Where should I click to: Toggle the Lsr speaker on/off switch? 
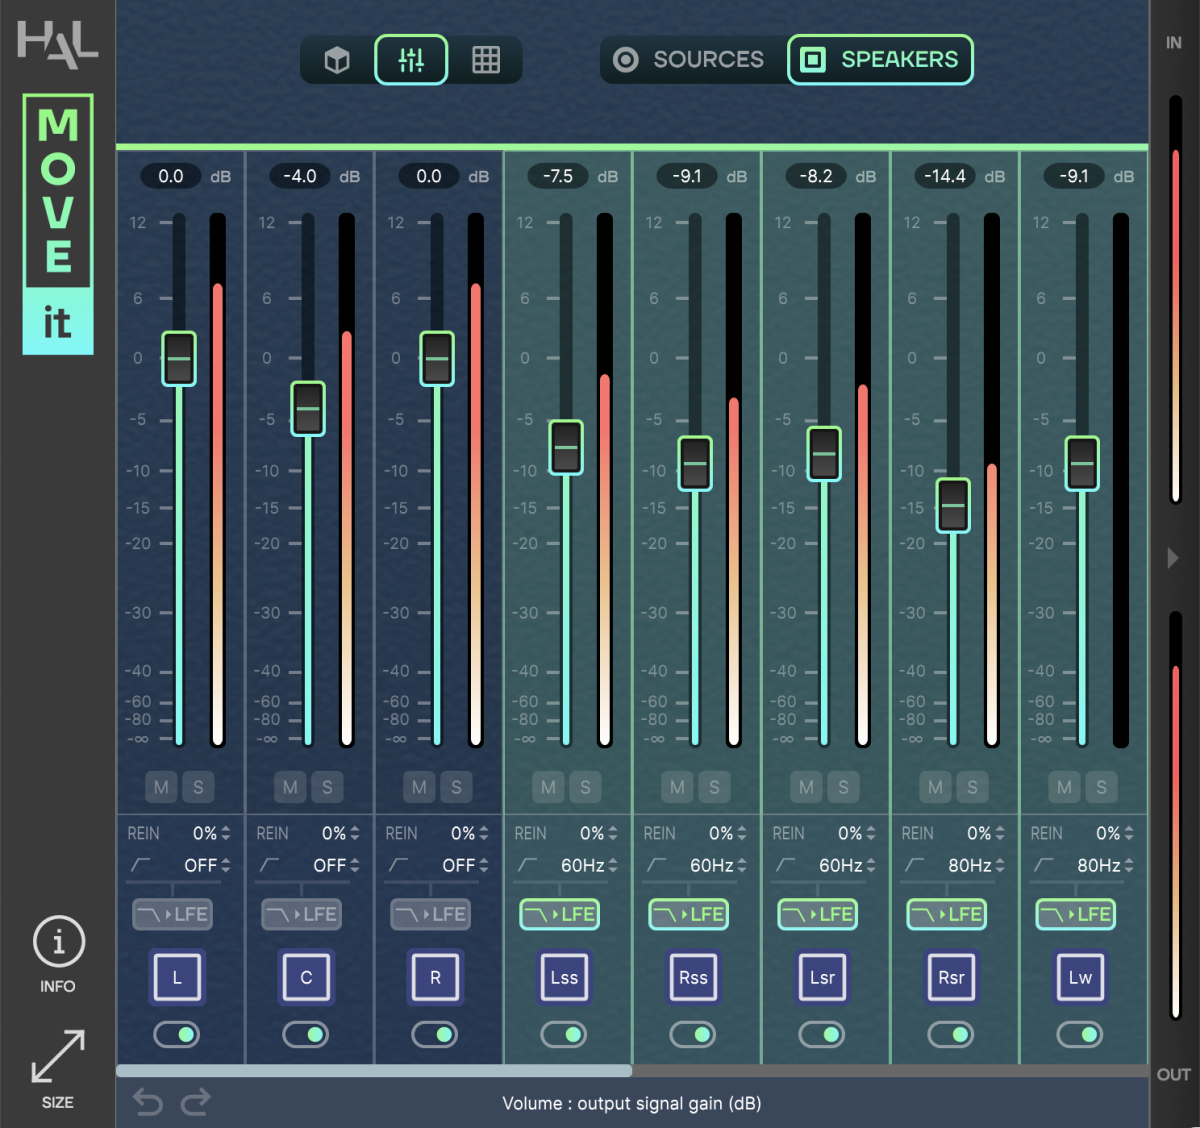point(822,1034)
